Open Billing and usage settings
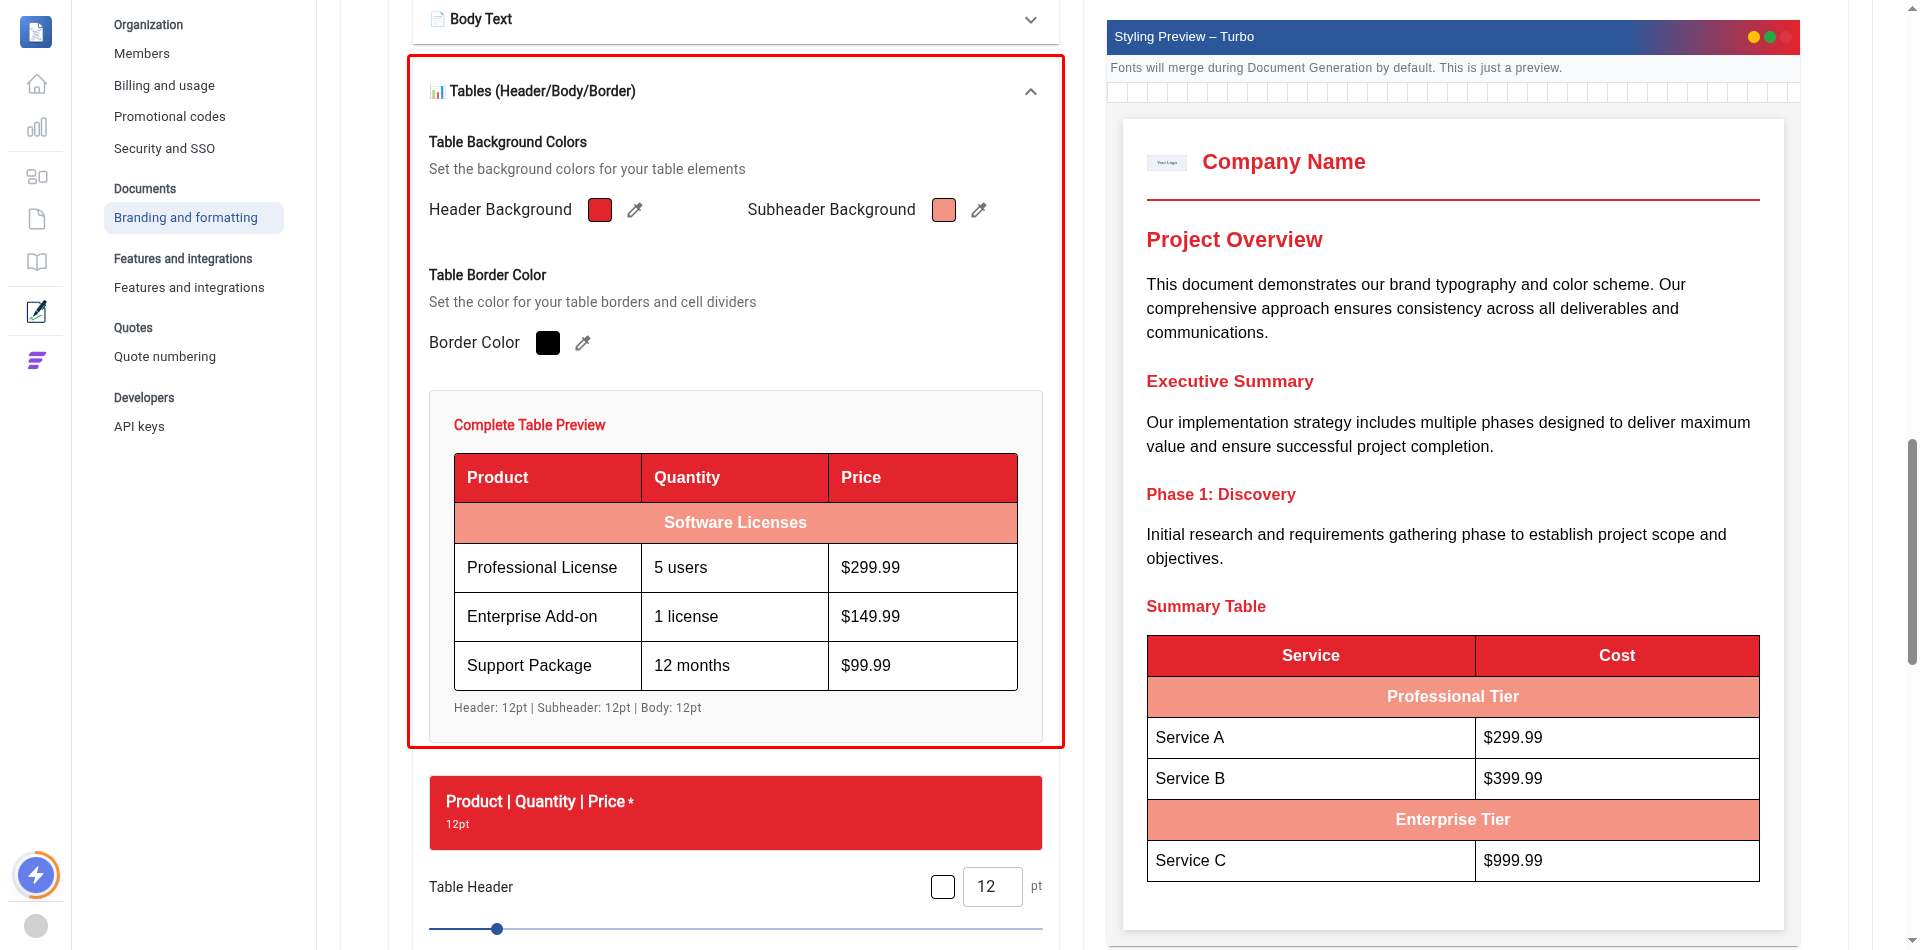The image size is (1920, 950). coord(164,86)
